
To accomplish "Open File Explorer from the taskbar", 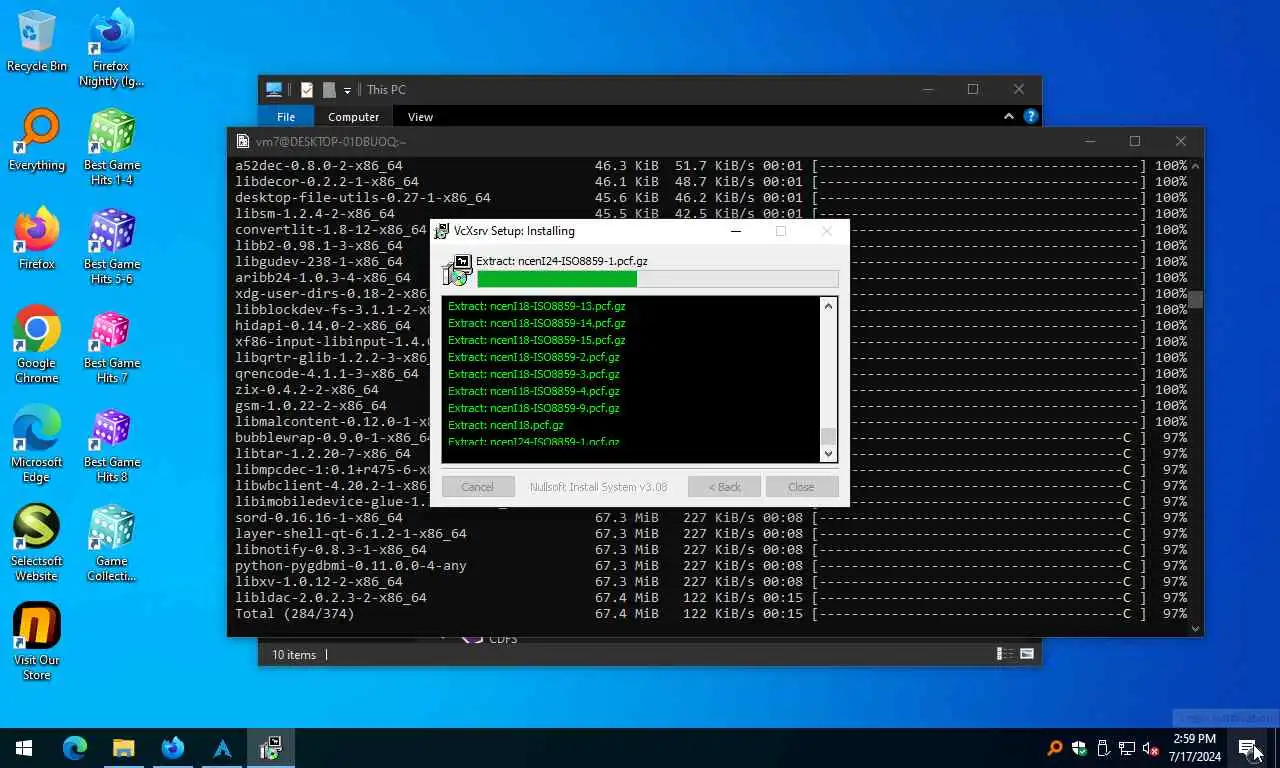I will 123,748.
